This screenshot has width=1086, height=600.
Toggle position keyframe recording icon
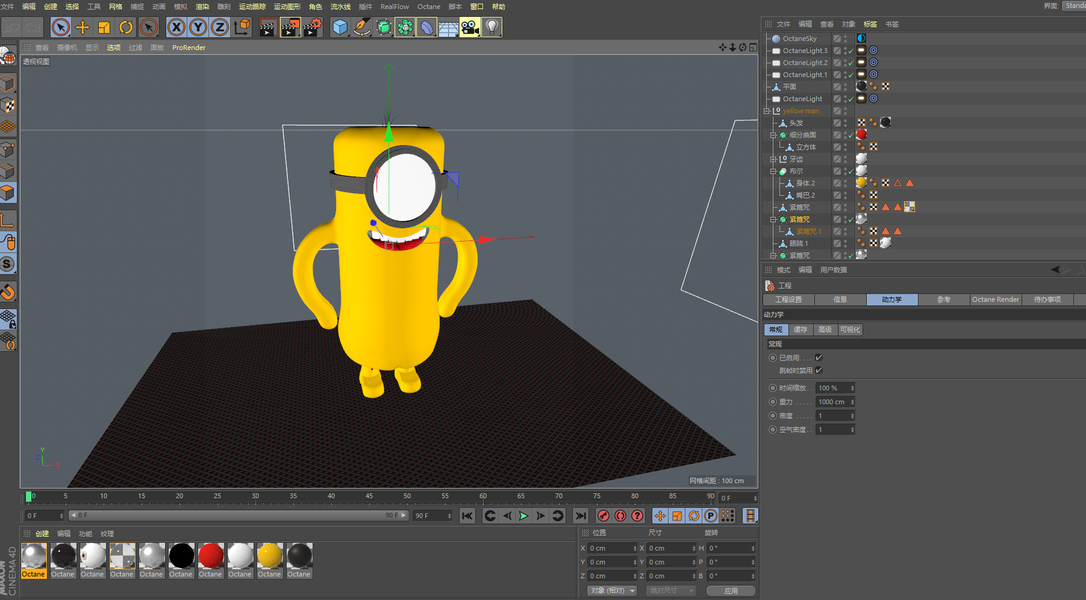click(660, 515)
